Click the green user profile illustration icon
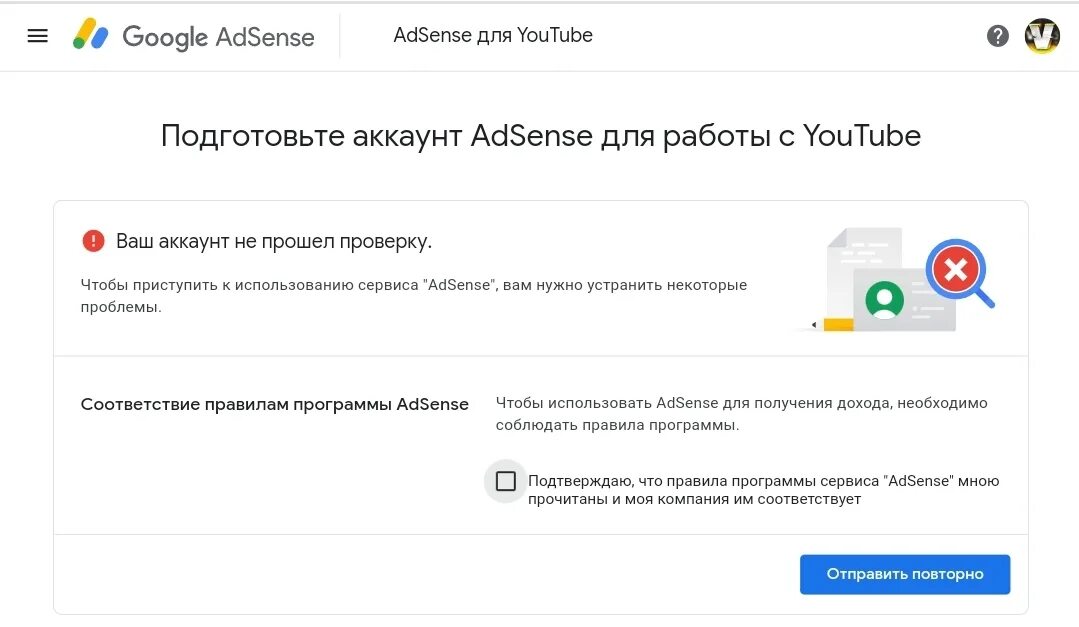 pyautogui.click(x=884, y=299)
